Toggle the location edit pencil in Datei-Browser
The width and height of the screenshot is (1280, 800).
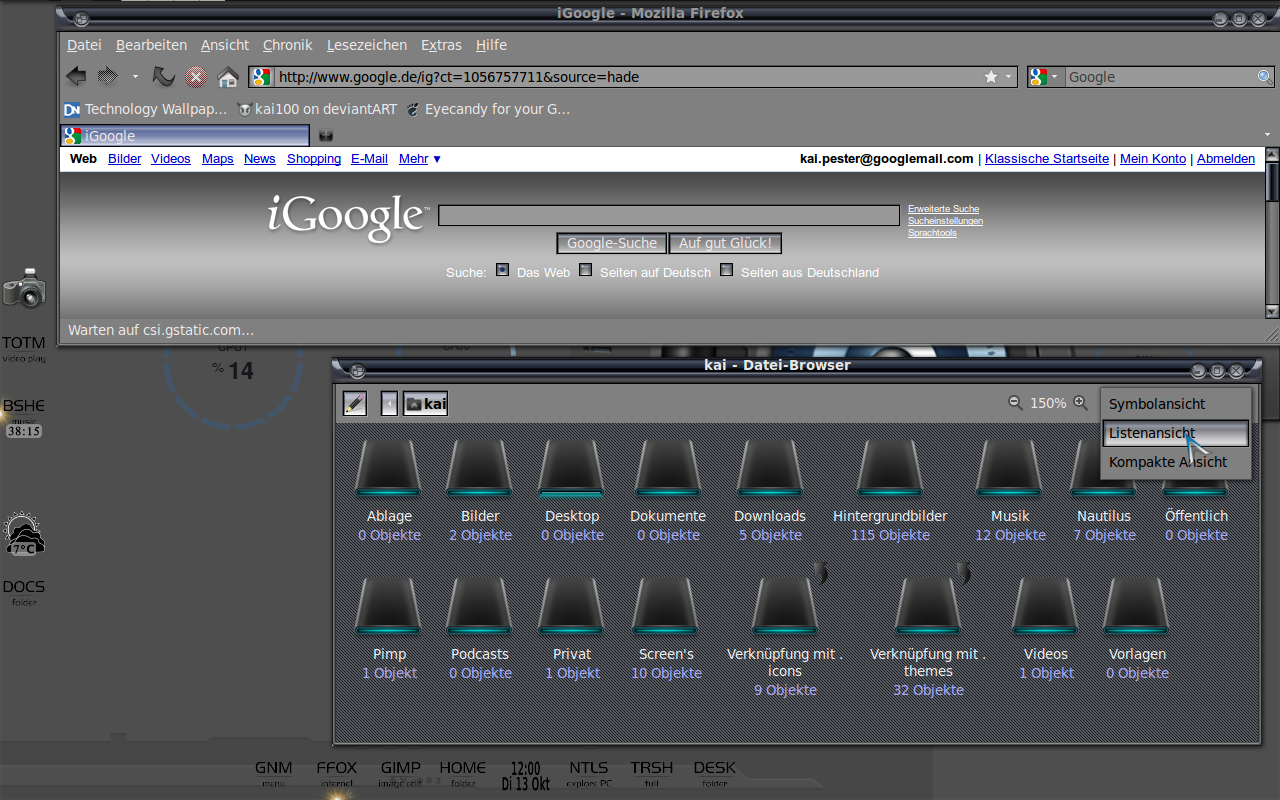[355, 403]
